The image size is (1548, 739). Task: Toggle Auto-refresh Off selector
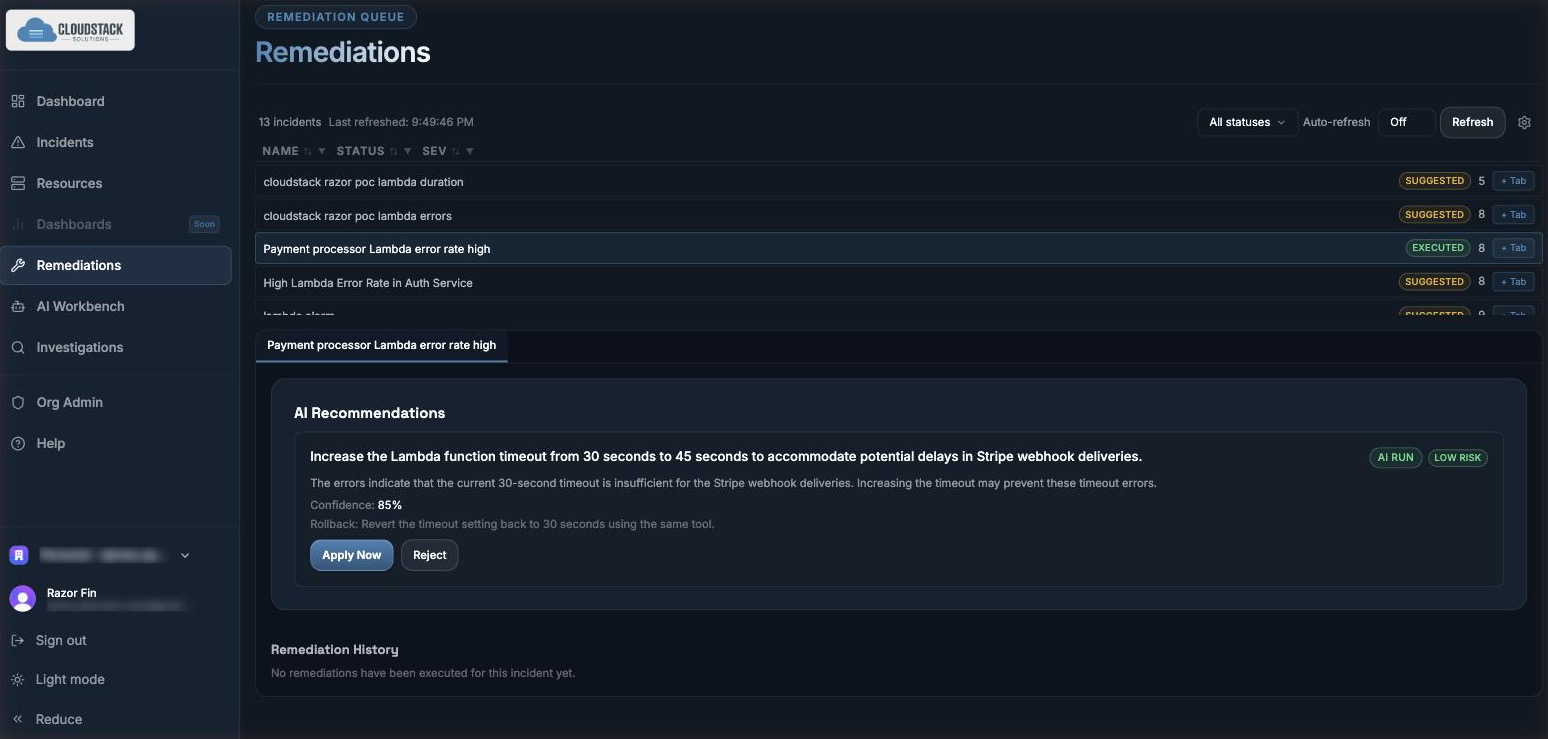coord(1406,122)
